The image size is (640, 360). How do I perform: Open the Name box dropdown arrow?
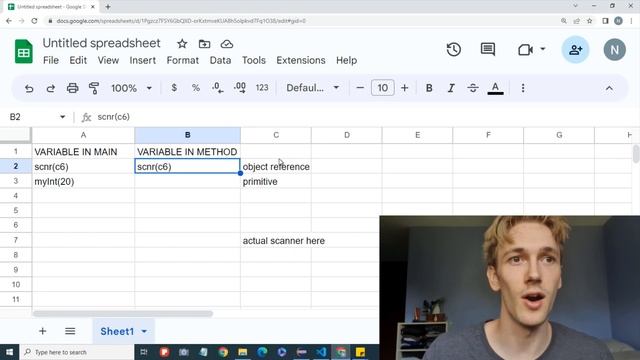(x=62, y=117)
